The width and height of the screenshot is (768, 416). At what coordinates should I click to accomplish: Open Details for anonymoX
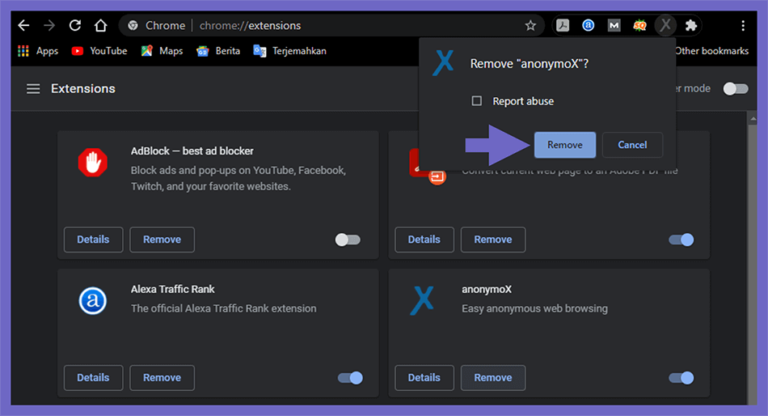(424, 378)
